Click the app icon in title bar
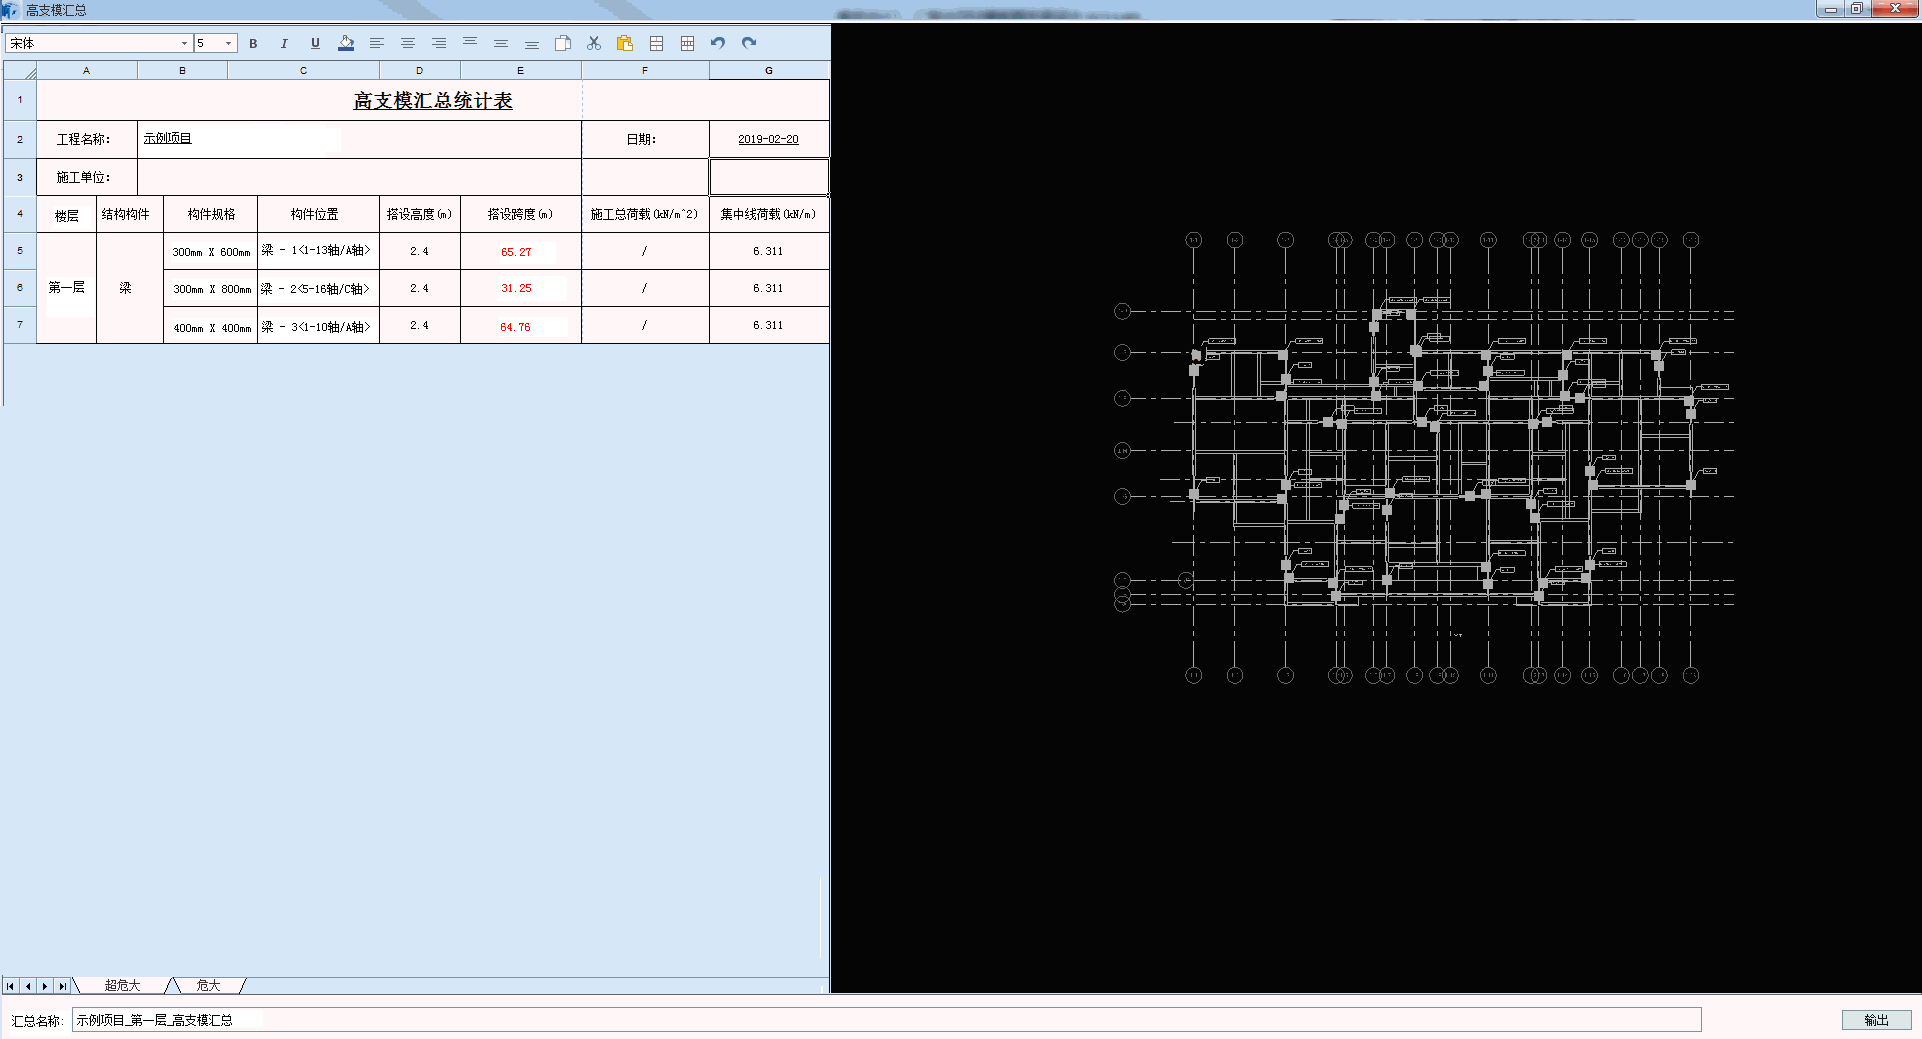Image resolution: width=1922 pixels, height=1039 pixels. coord(10,10)
